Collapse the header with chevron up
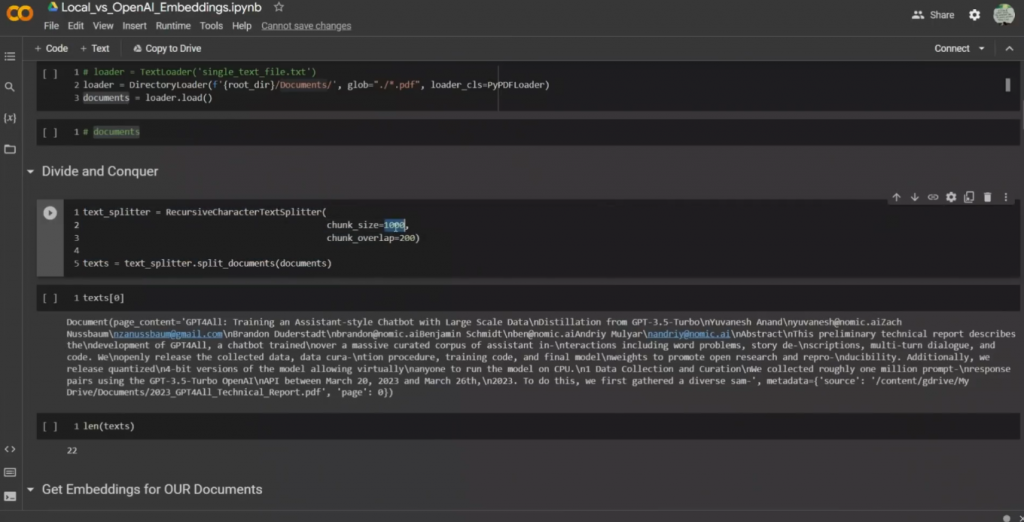This screenshot has height=522, width=1024. pyautogui.click(x=1008, y=48)
